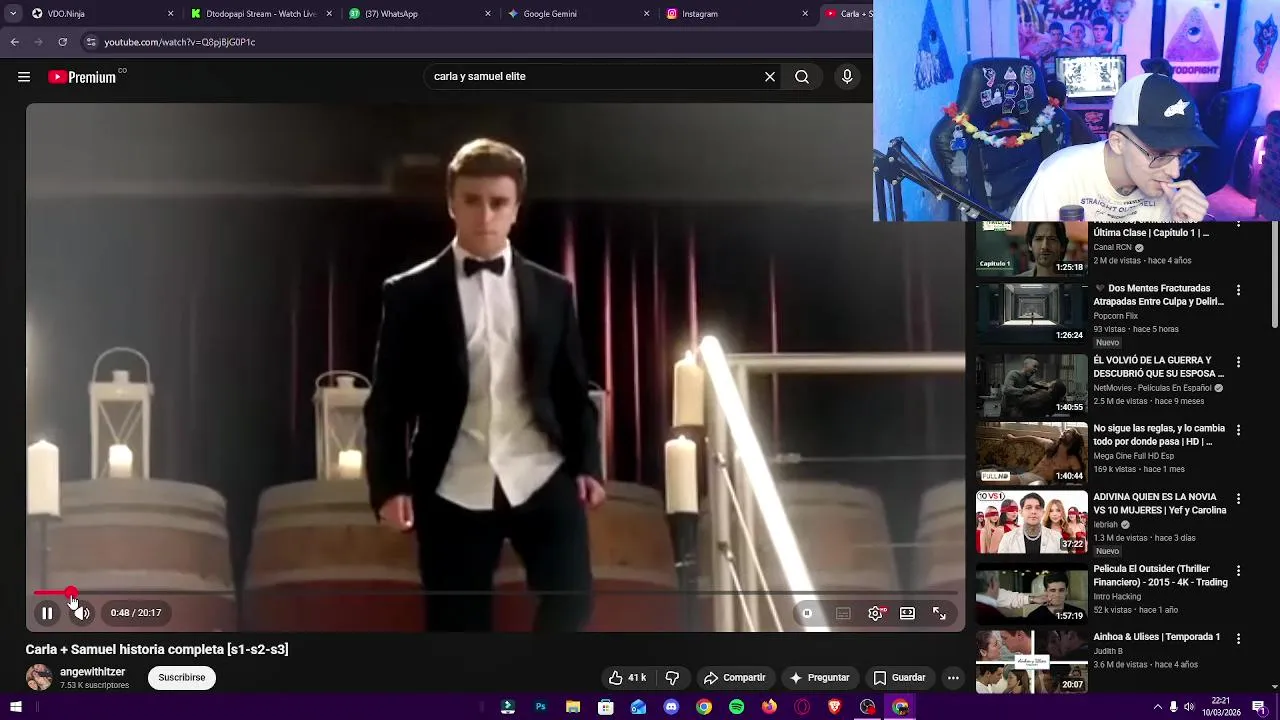This screenshot has width=1280, height=720.
Task: Open 'Última Clase | Capítulo 1' thumbnail
Action: (x=1031, y=248)
